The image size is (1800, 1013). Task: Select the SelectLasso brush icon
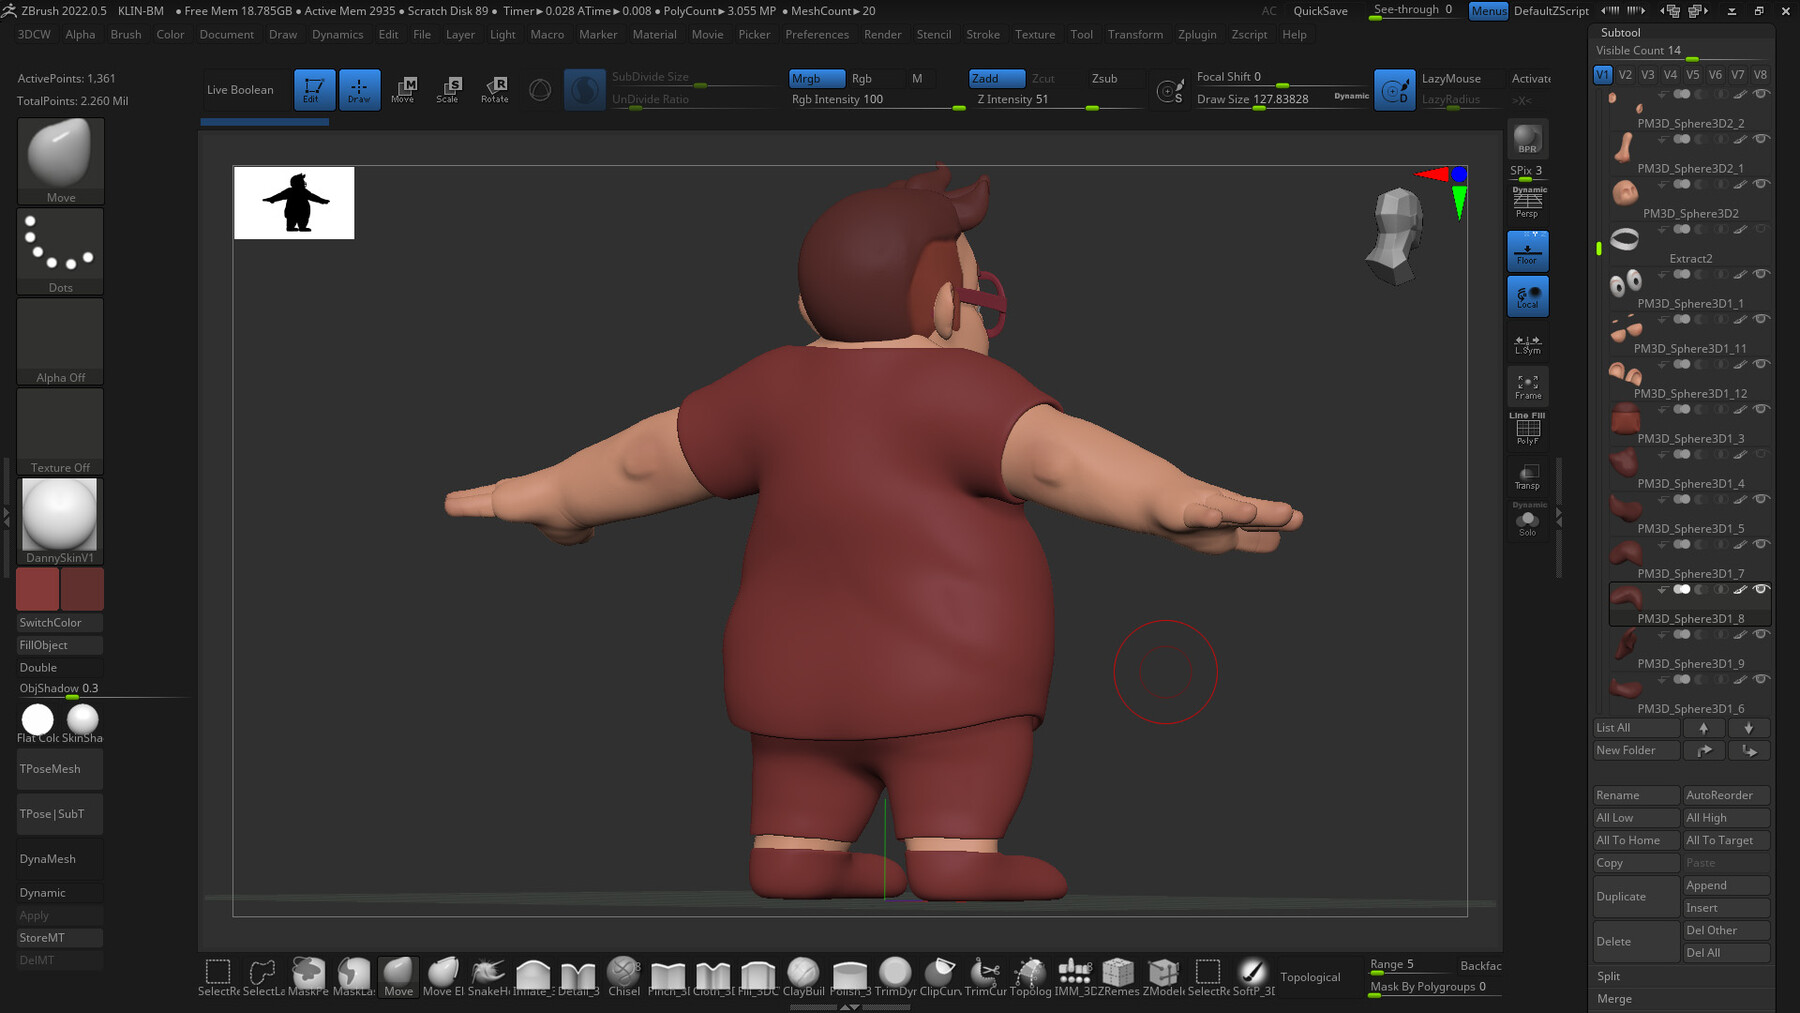263,976
